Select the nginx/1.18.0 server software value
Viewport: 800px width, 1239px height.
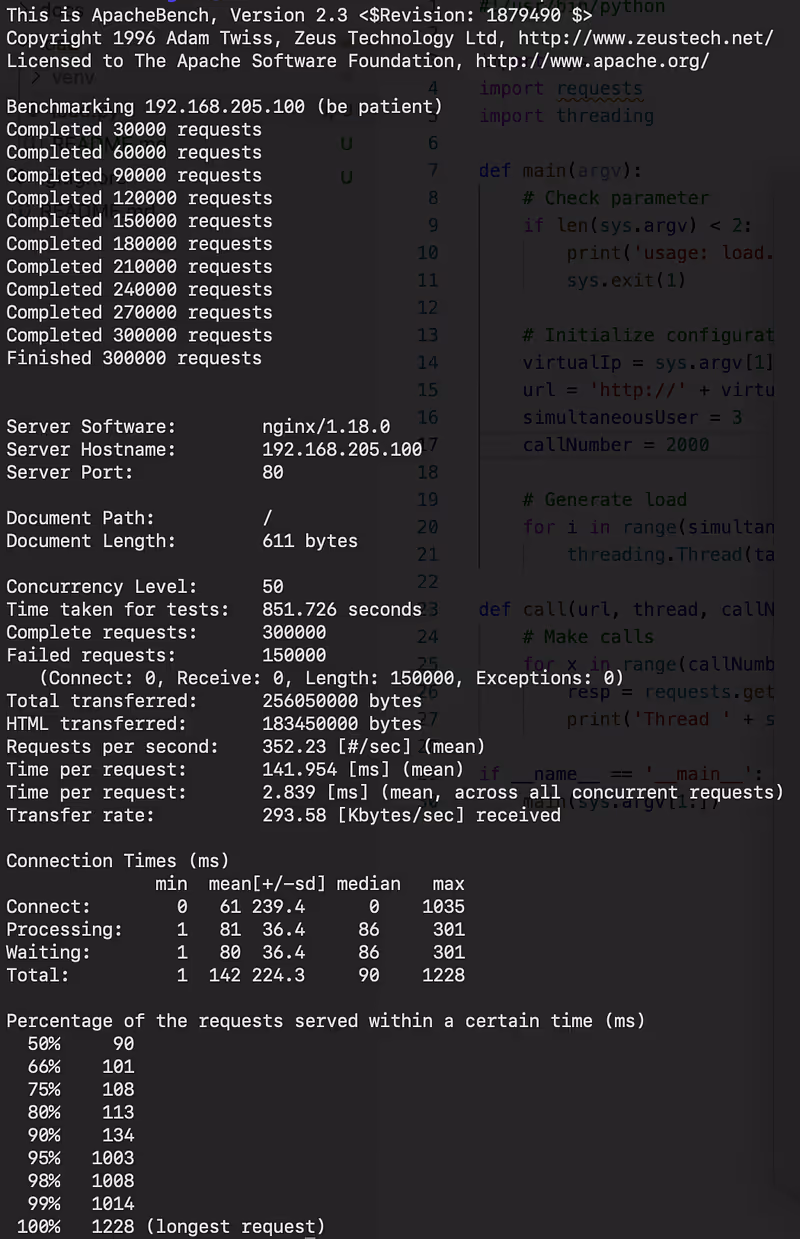click(x=326, y=427)
